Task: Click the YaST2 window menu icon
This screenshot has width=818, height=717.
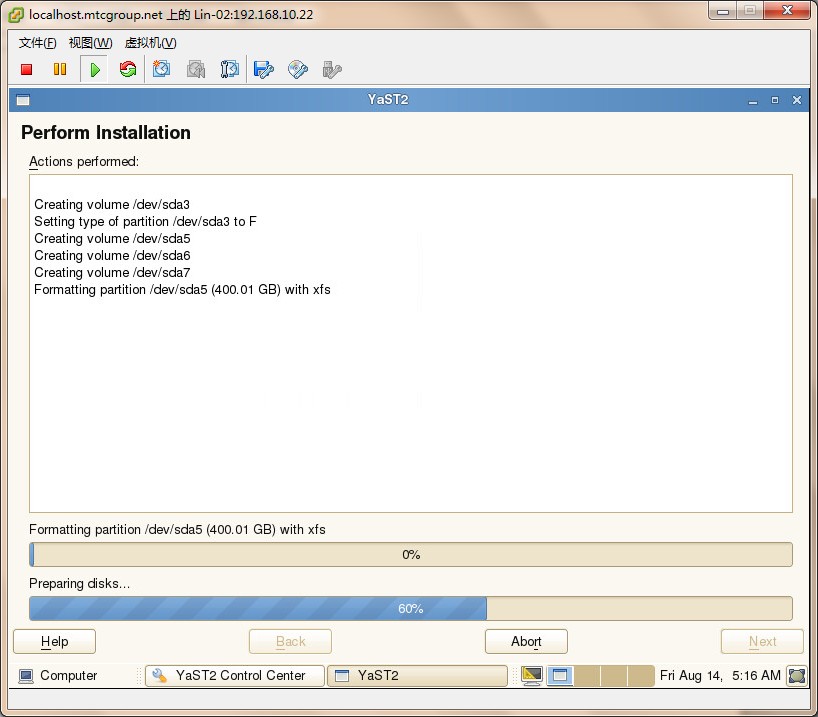Action: point(23,100)
